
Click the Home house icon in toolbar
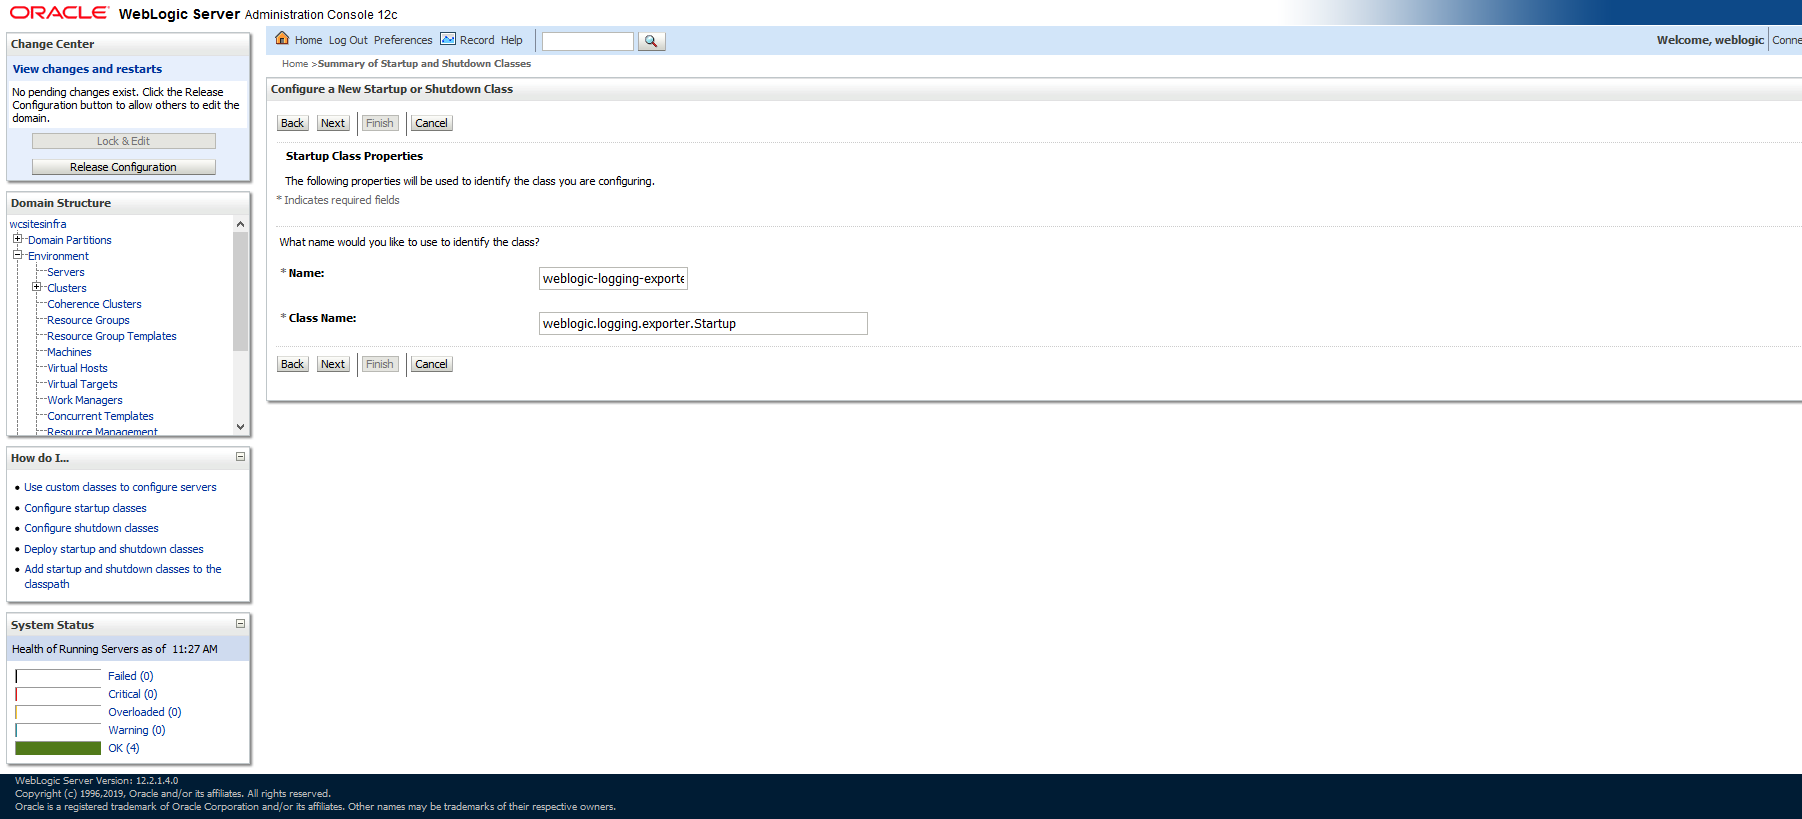coord(282,39)
